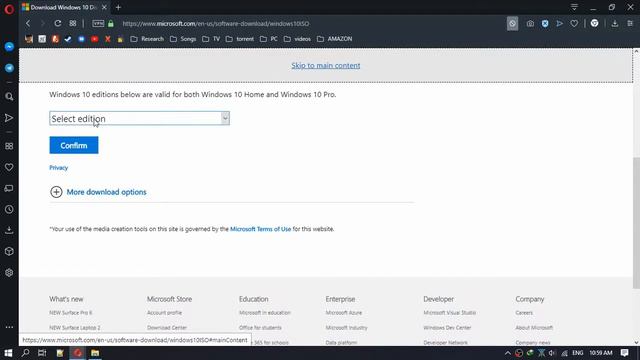Open the PC bookmarks folder
640x360 pixels.
269,39
